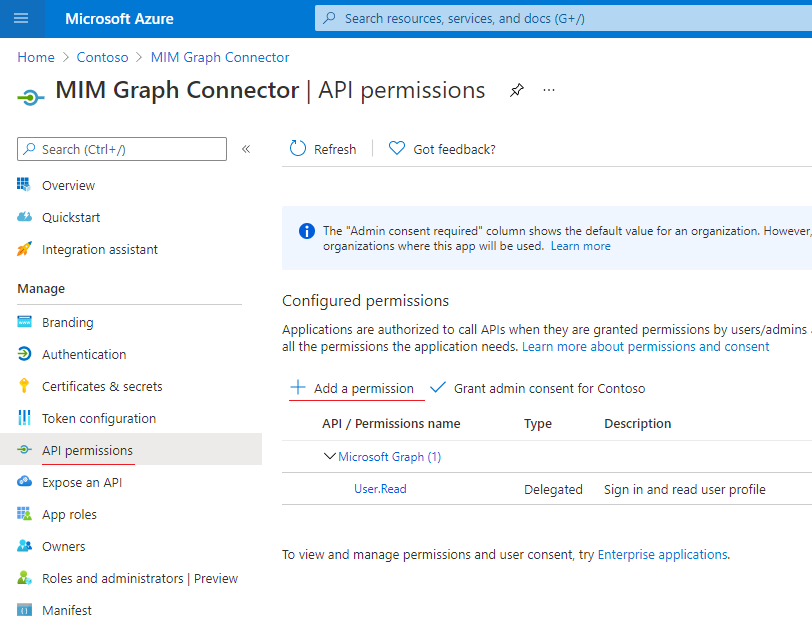Click the Manage section heading

point(41,288)
